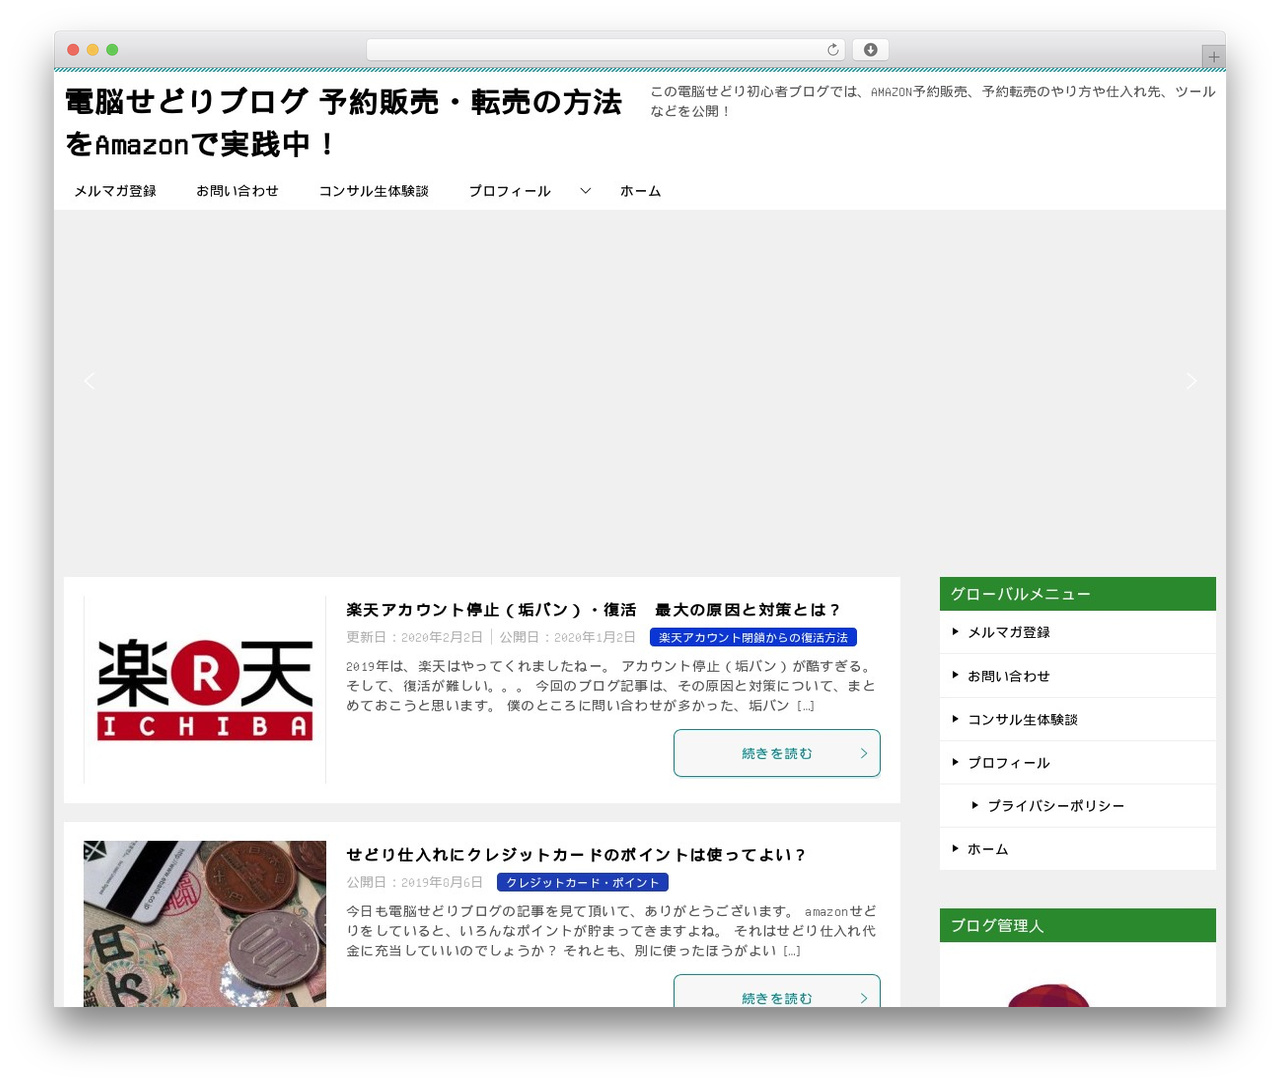Image resolution: width=1280 pixels, height=1084 pixels.
Task: Open メルマガ登録 in top navigation
Action: coord(115,191)
